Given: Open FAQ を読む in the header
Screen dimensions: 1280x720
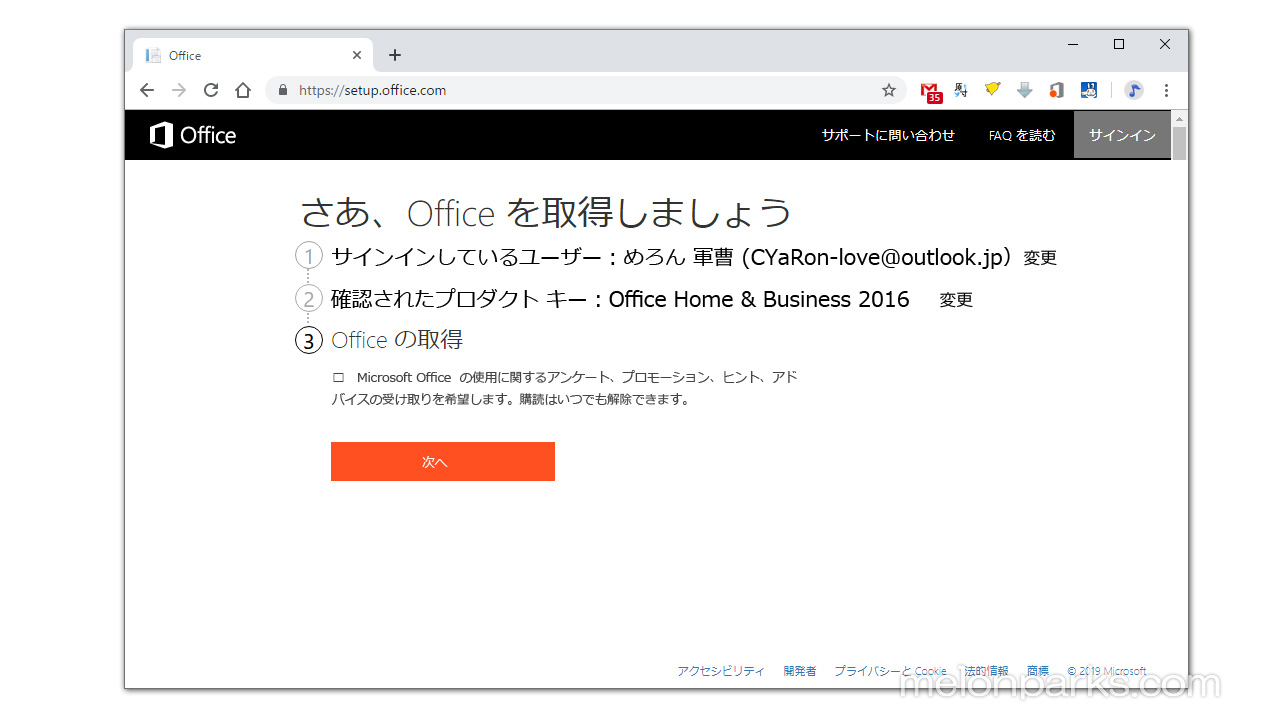Looking at the screenshot, I should (1022, 135).
